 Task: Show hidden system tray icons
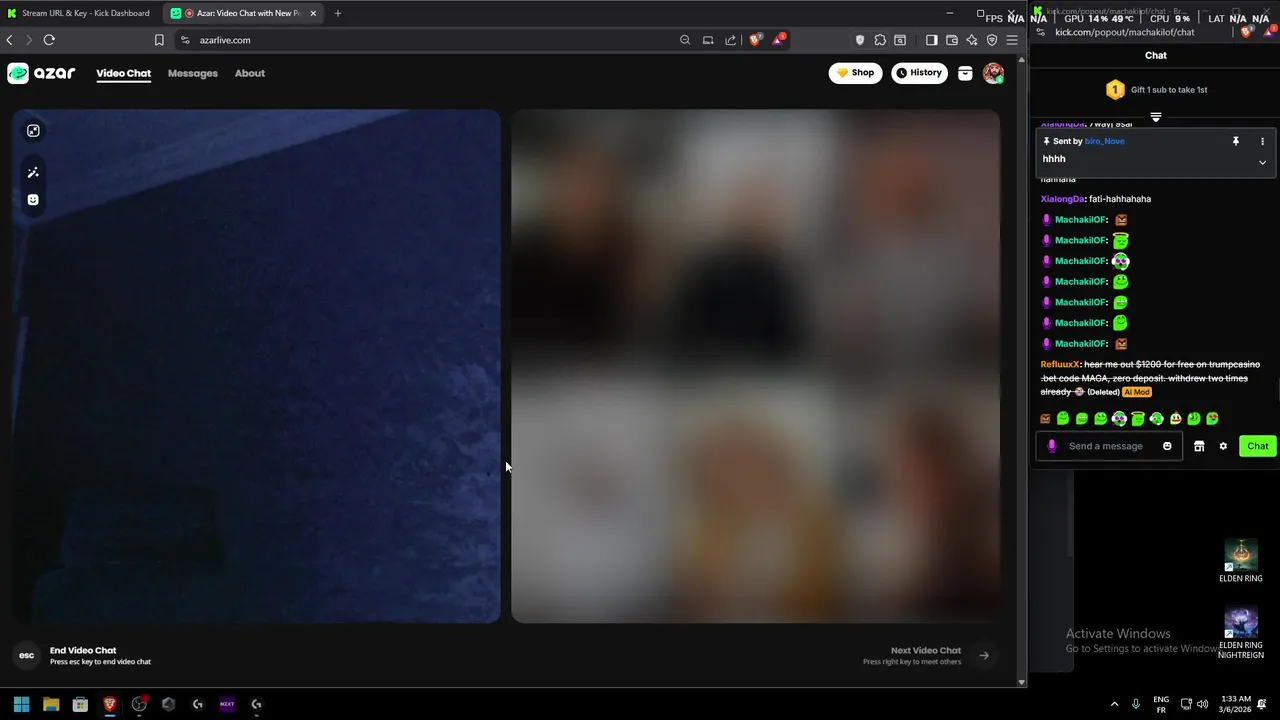click(x=1114, y=704)
